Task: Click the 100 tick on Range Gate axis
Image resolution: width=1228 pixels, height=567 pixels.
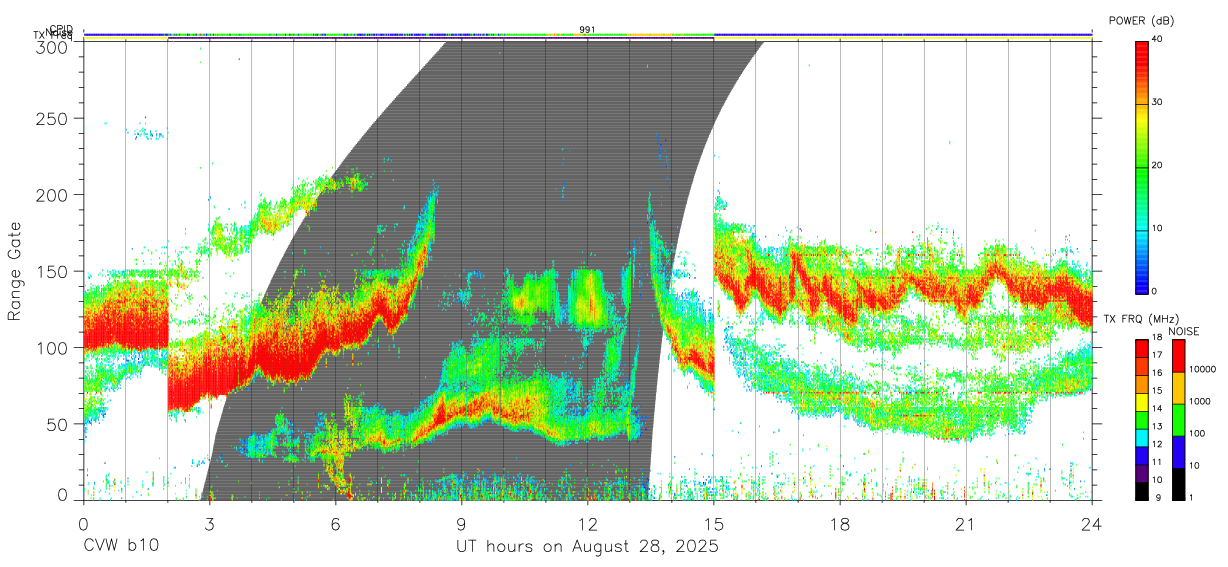Action: (51, 347)
